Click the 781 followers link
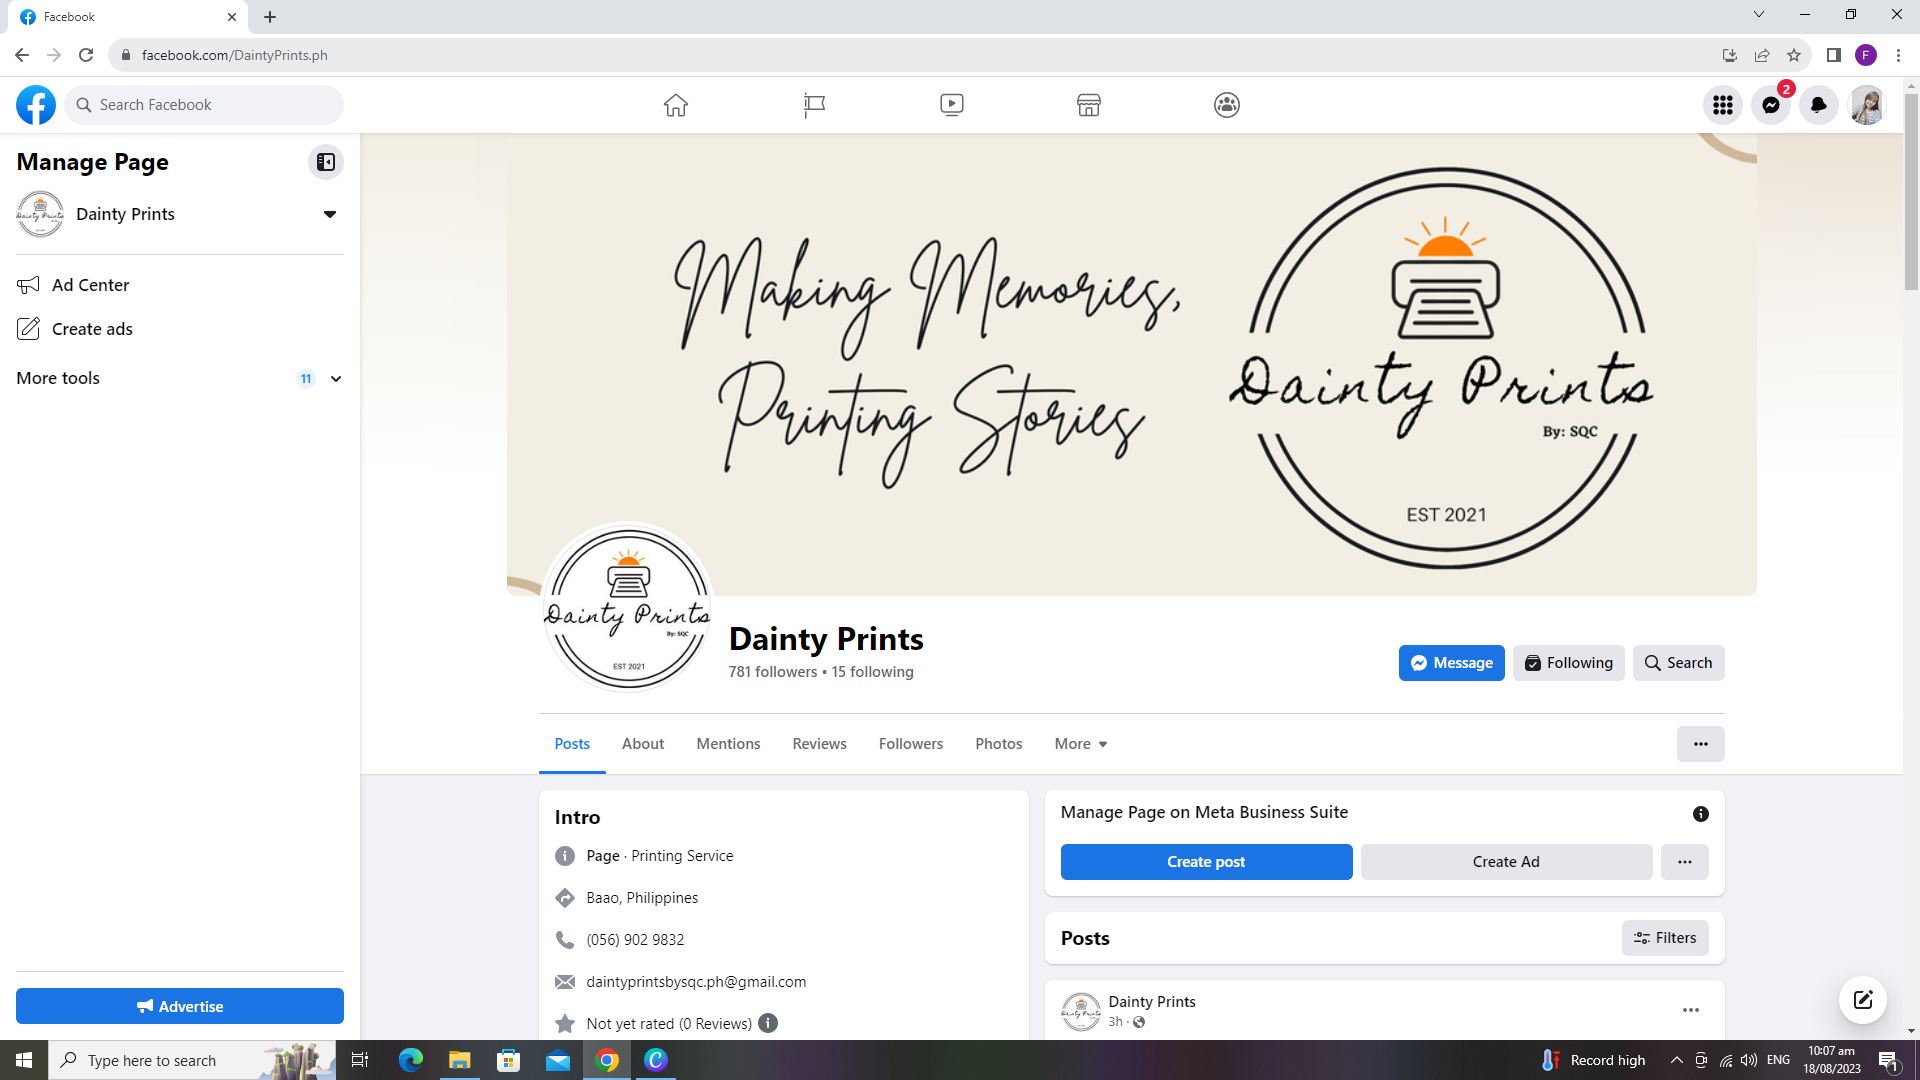The height and width of the screenshot is (1080, 1920). [x=773, y=672]
